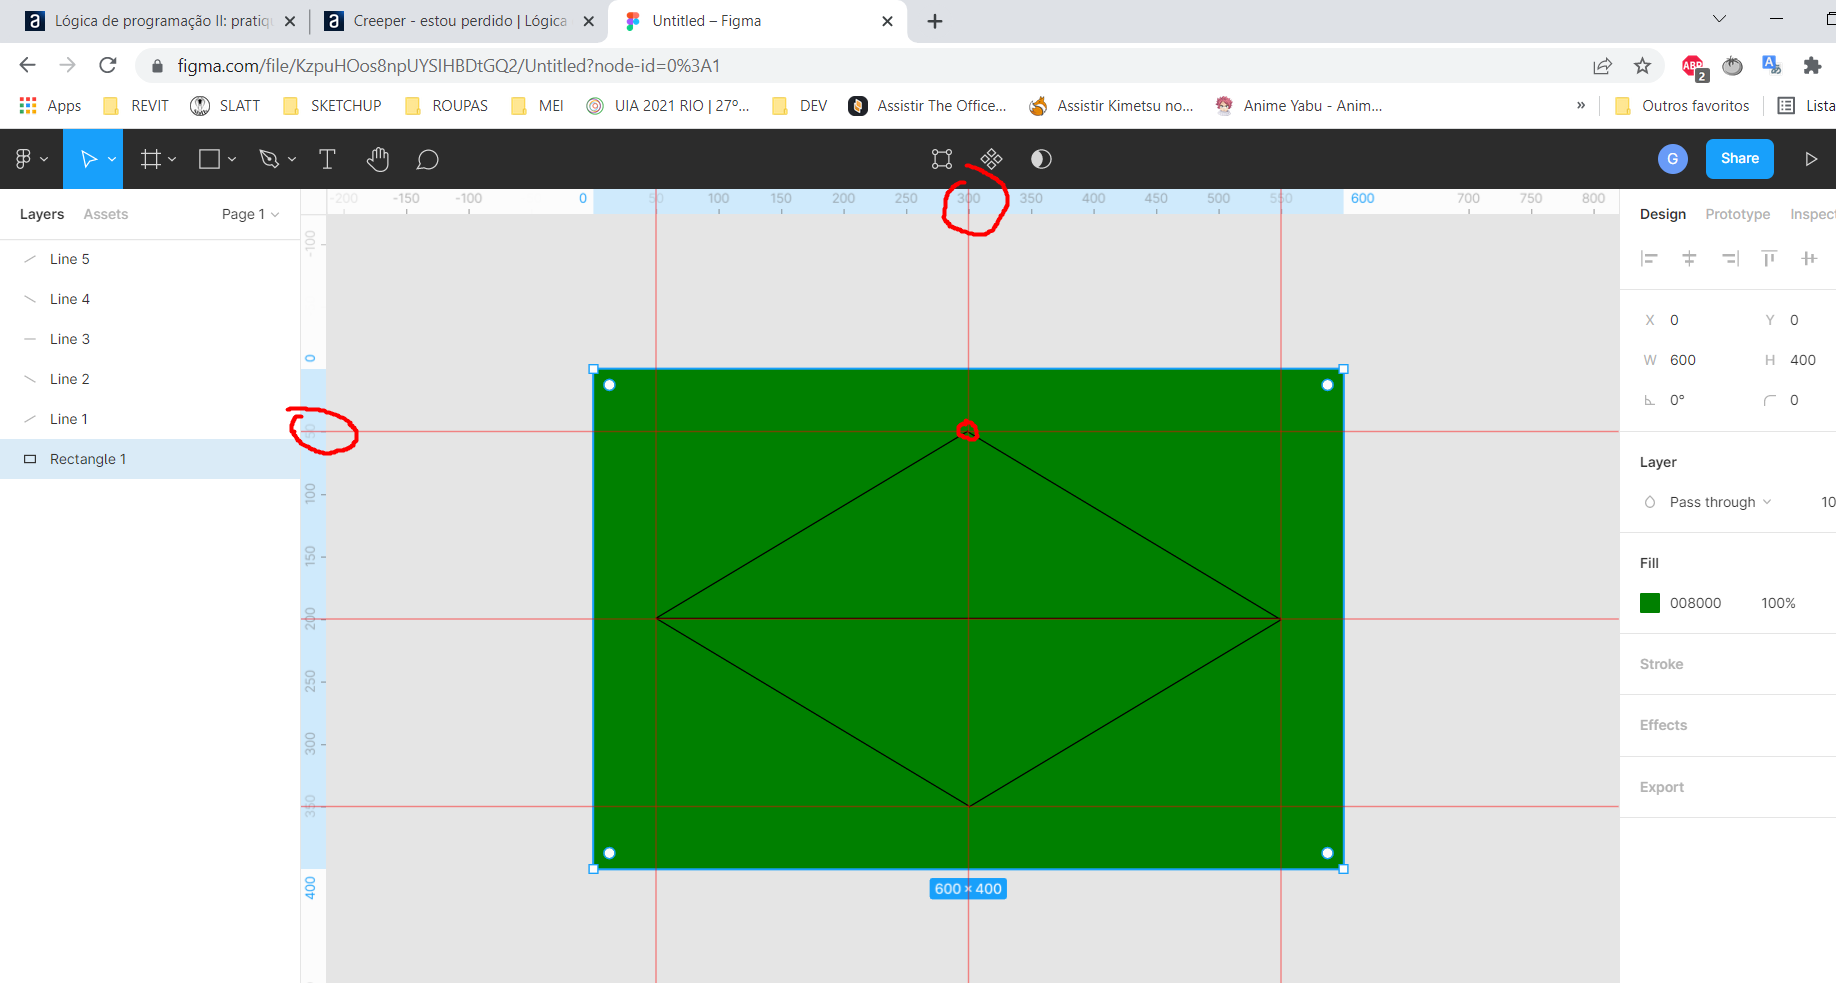Switch to the Assets tab

click(106, 214)
